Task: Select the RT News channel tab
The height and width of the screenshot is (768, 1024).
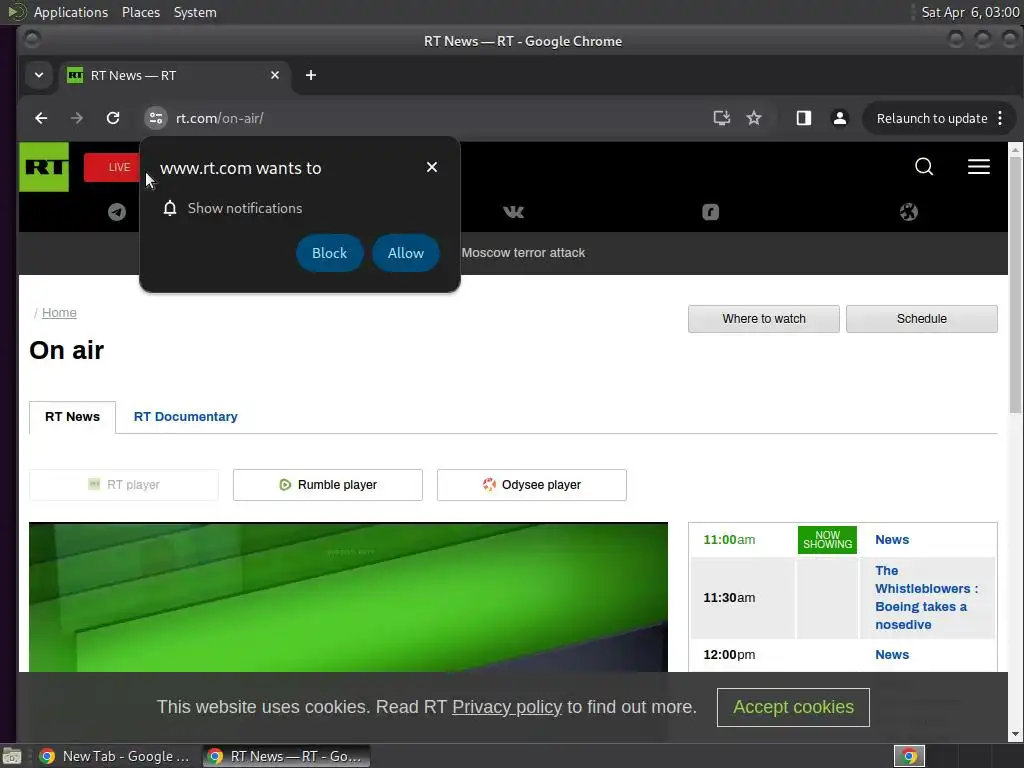Action: tap(72, 417)
